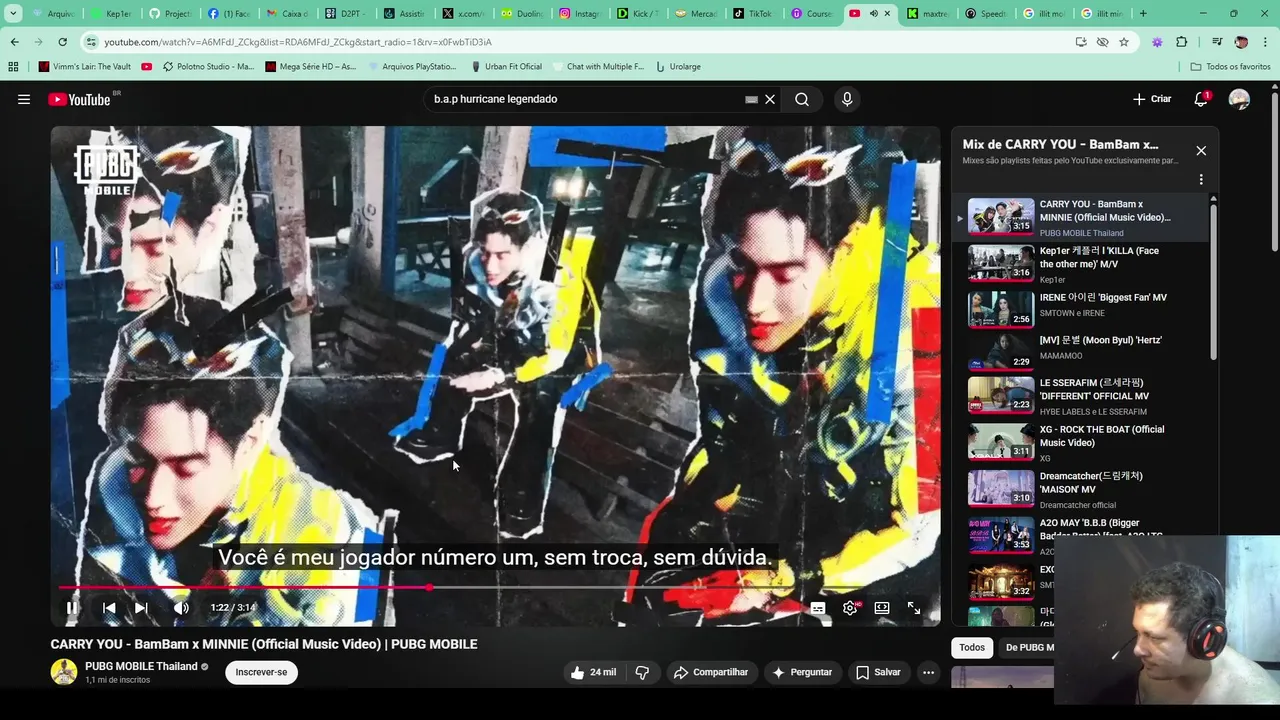Reload the page in the browser

coord(62,42)
